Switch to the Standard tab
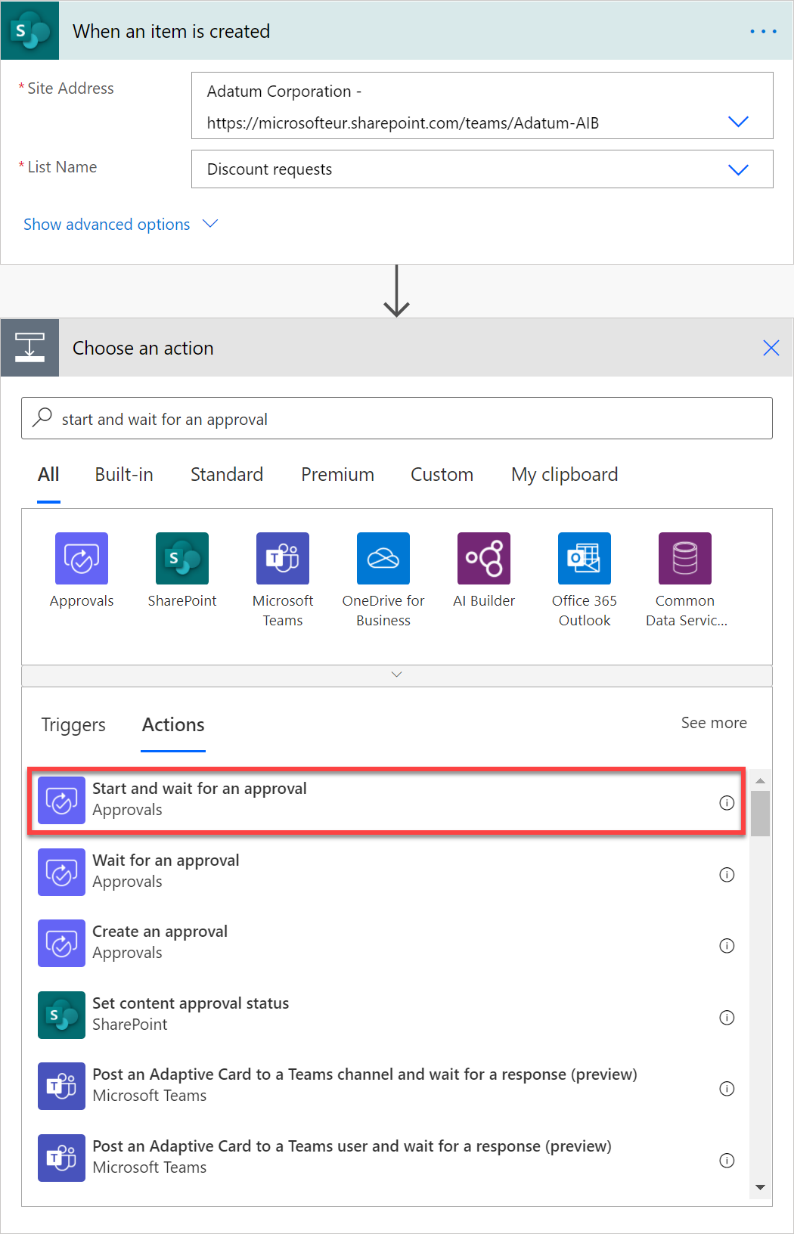The width and height of the screenshot is (794, 1234). tap(227, 475)
